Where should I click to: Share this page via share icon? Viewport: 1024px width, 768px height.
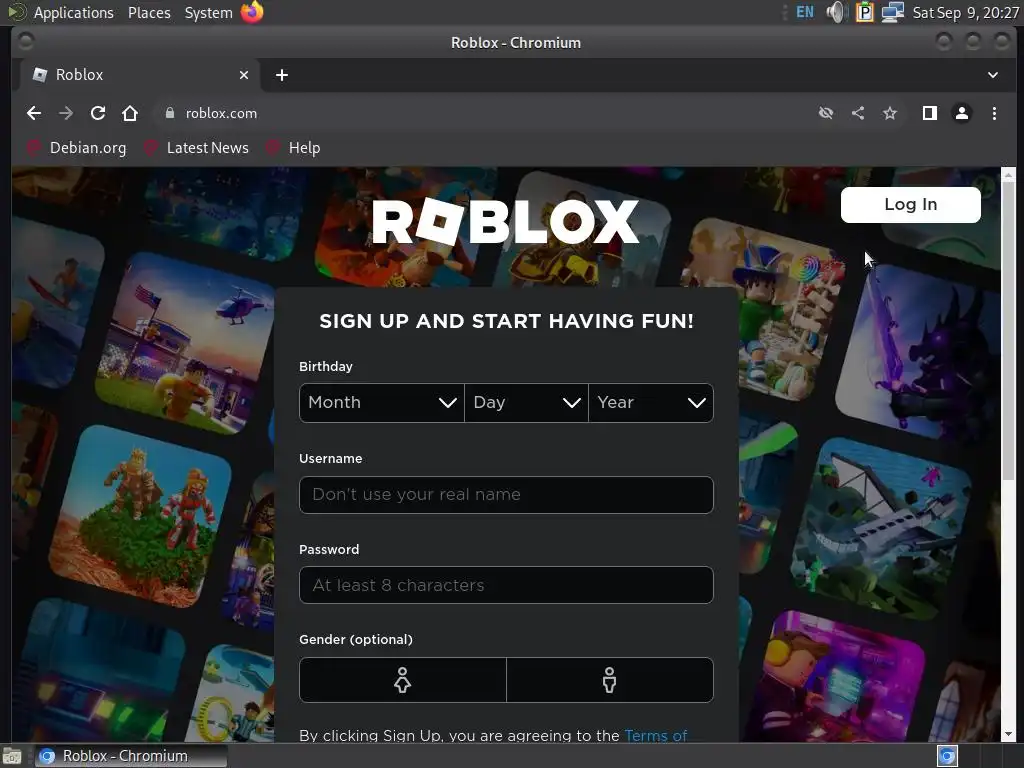(x=858, y=113)
